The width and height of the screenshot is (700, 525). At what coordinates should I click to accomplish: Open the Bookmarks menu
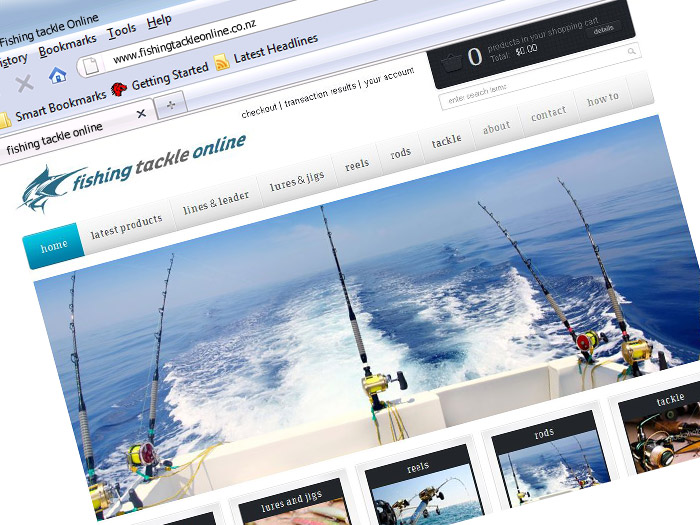pyautogui.click(x=66, y=46)
